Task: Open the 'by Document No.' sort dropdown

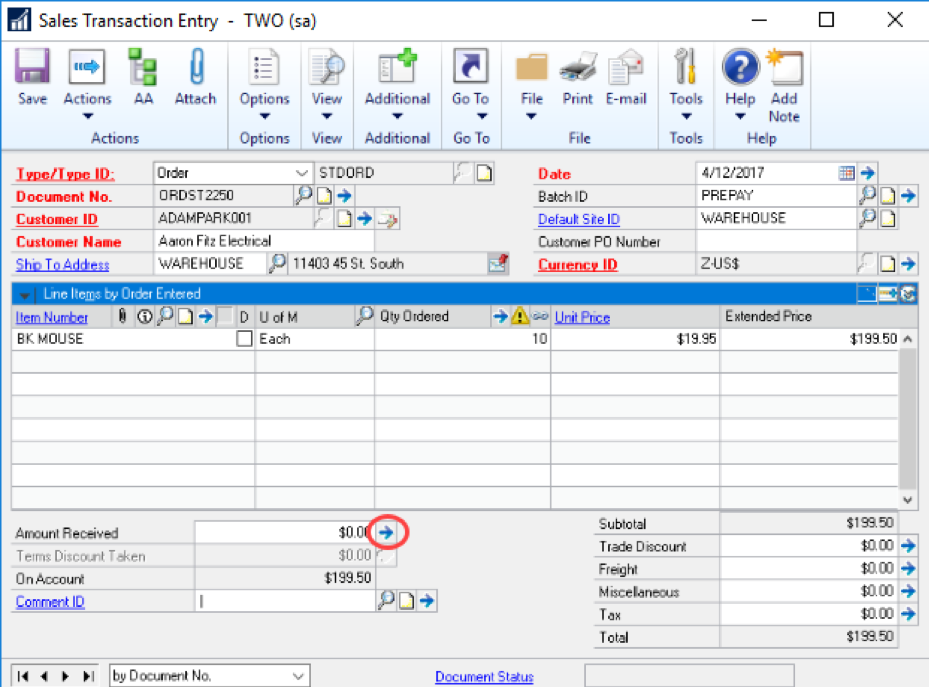Action: click(298, 676)
